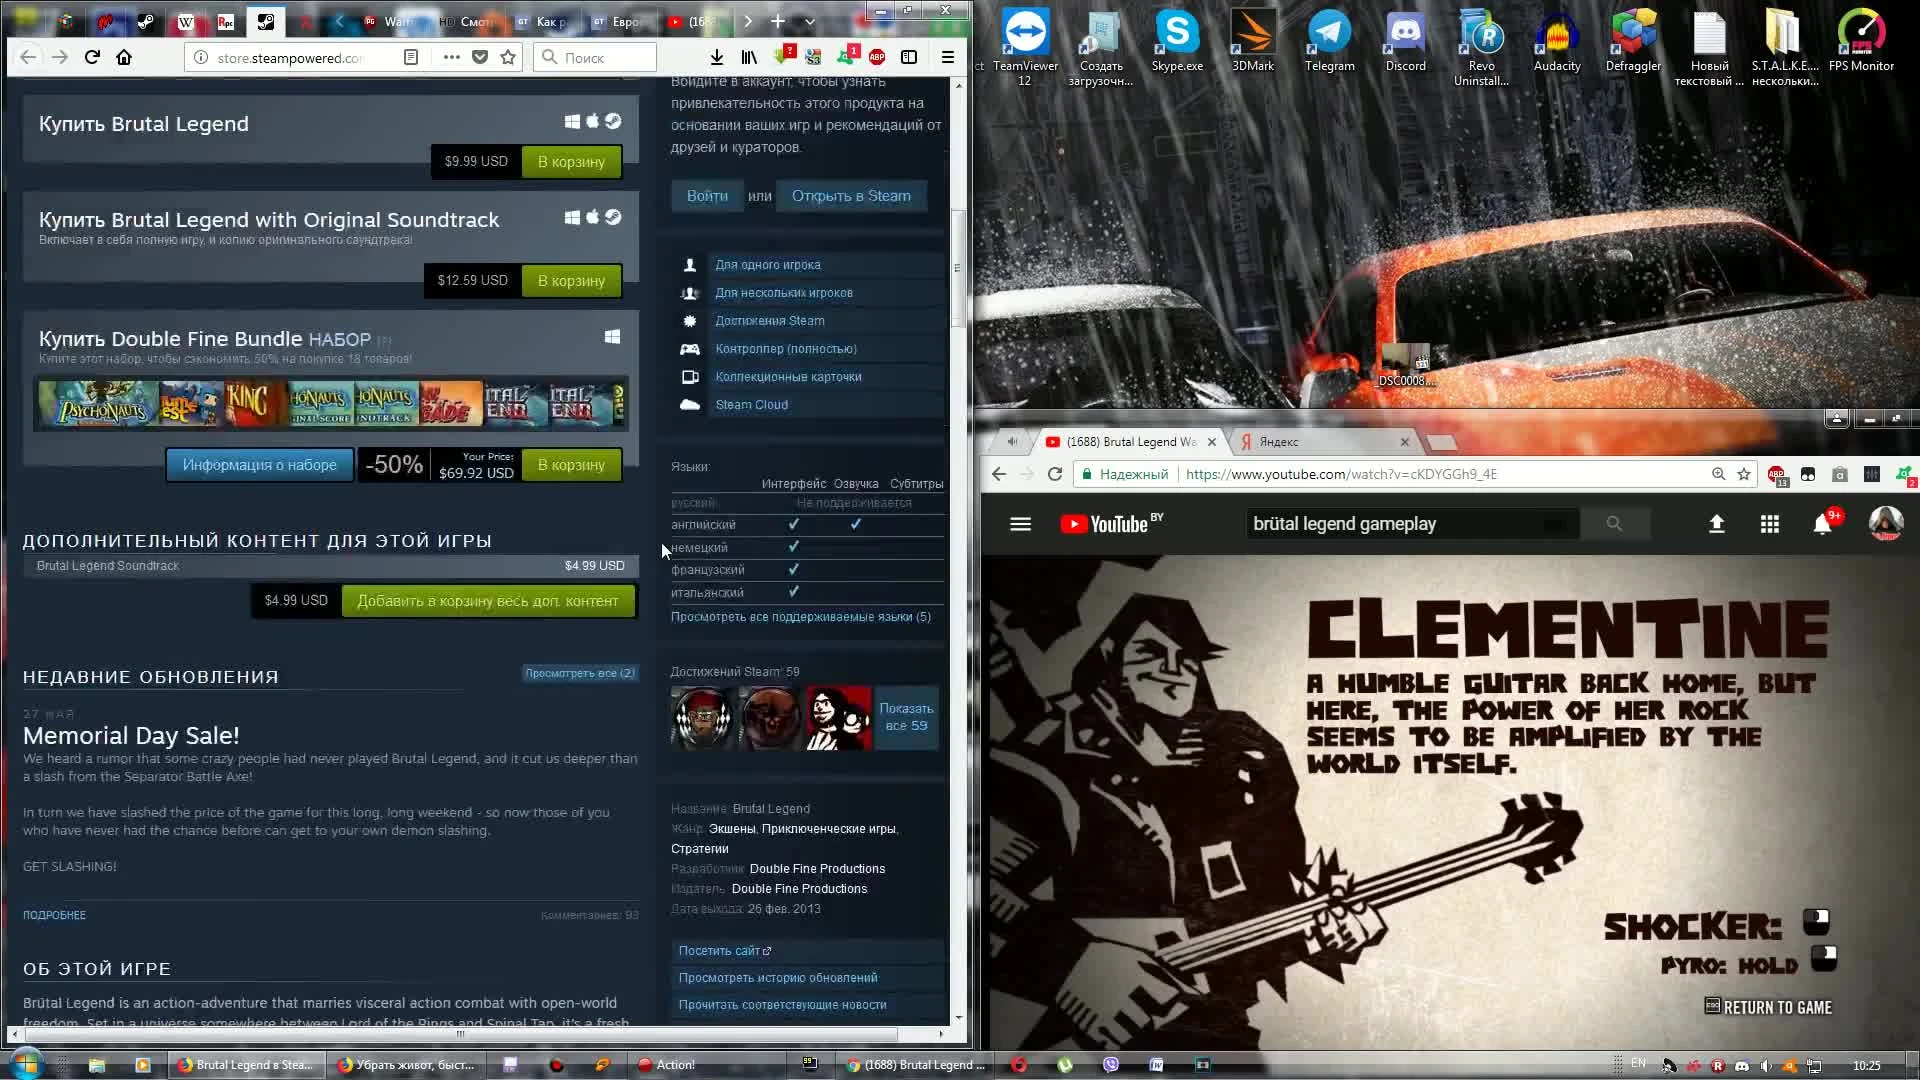Open the YouTube hamburger menu
This screenshot has height=1080, width=1920.
click(1020, 523)
